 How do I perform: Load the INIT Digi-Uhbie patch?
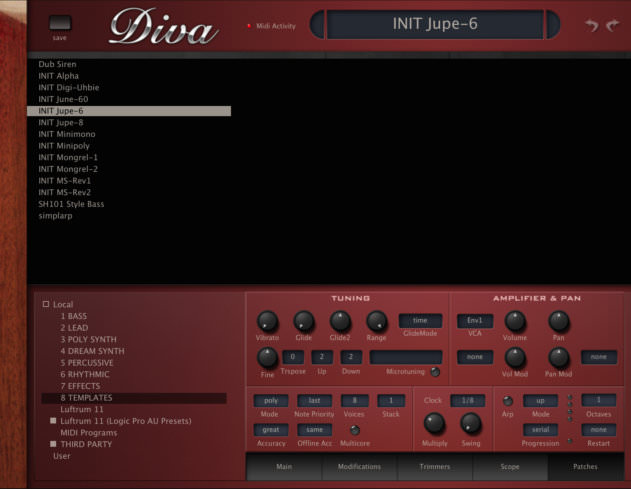pyautogui.click(x=68, y=87)
